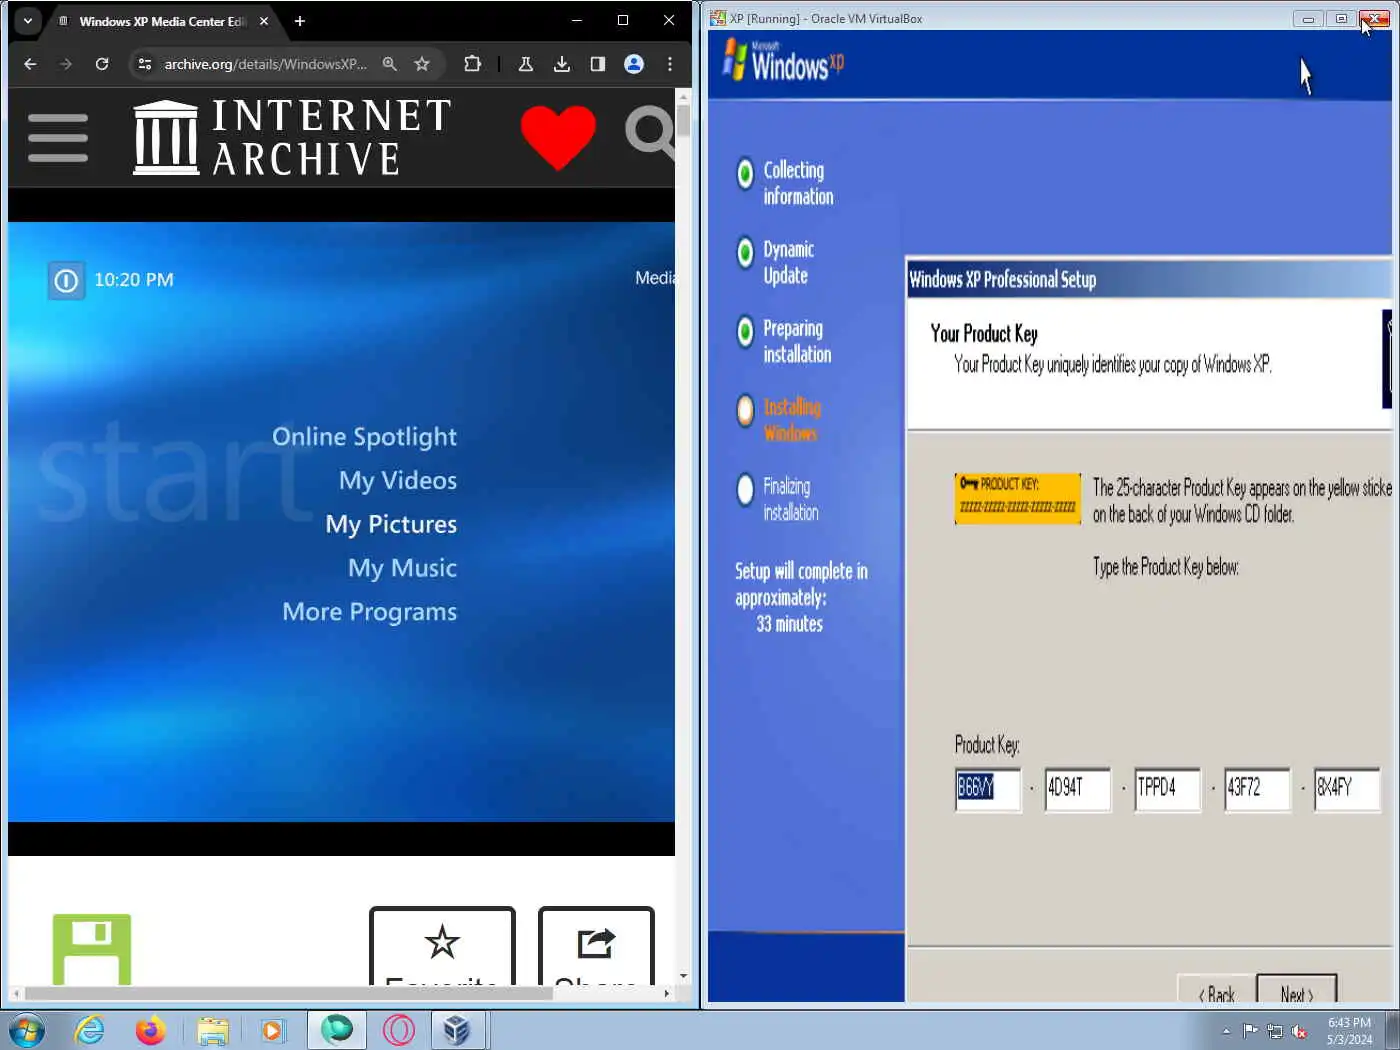This screenshot has height=1050, width=1400.
Task: Click the Action Center flag tray icon
Action: (x=1251, y=1031)
